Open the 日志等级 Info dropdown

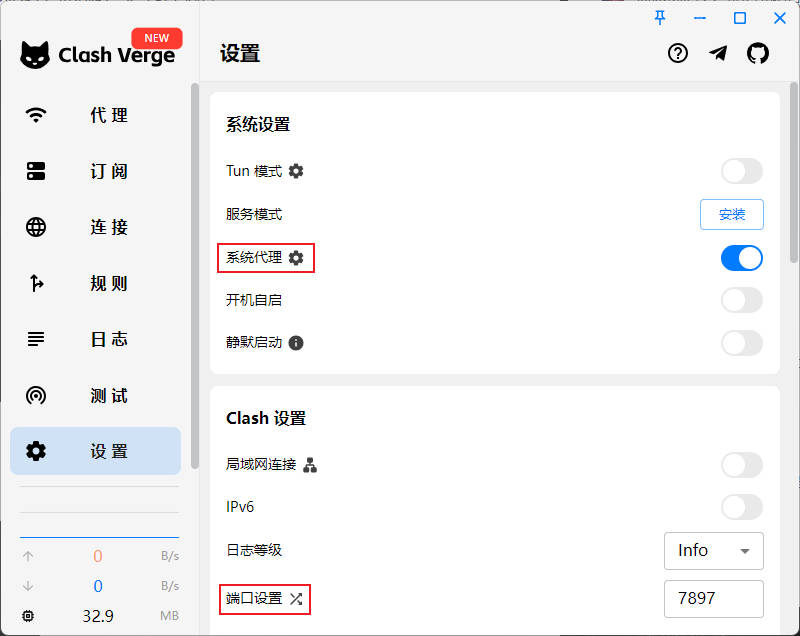click(x=714, y=551)
